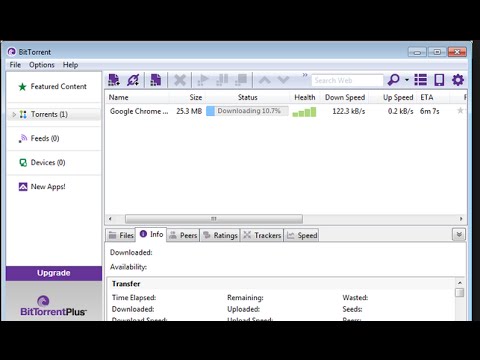Click the 122.3 kB/s down speed cell
480x360 pixels.
(x=349, y=111)
